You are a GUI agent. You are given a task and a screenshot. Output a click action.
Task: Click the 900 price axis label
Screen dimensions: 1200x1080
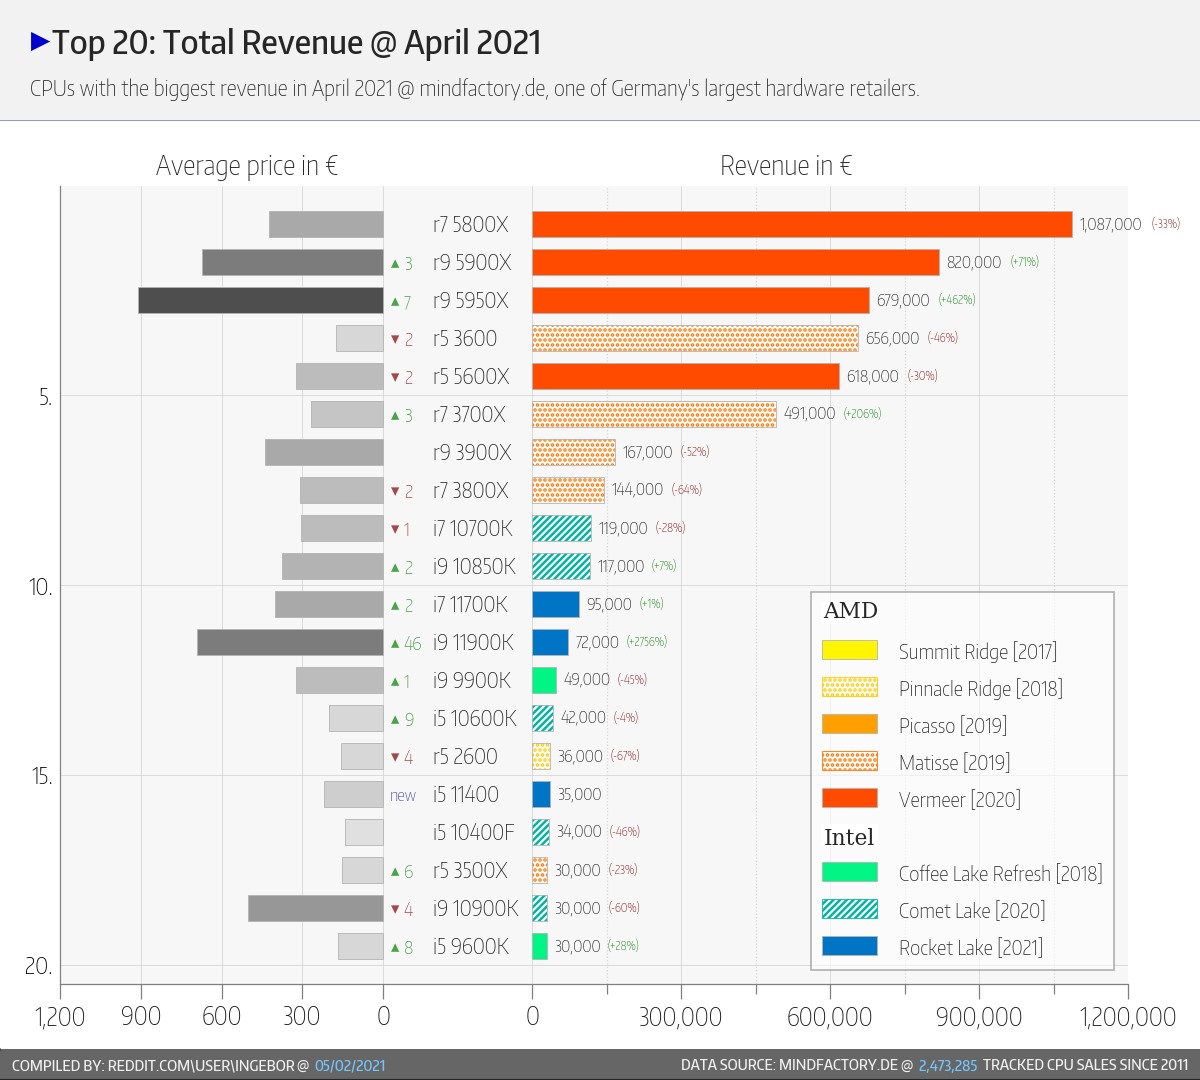(x=141, y=1017)
